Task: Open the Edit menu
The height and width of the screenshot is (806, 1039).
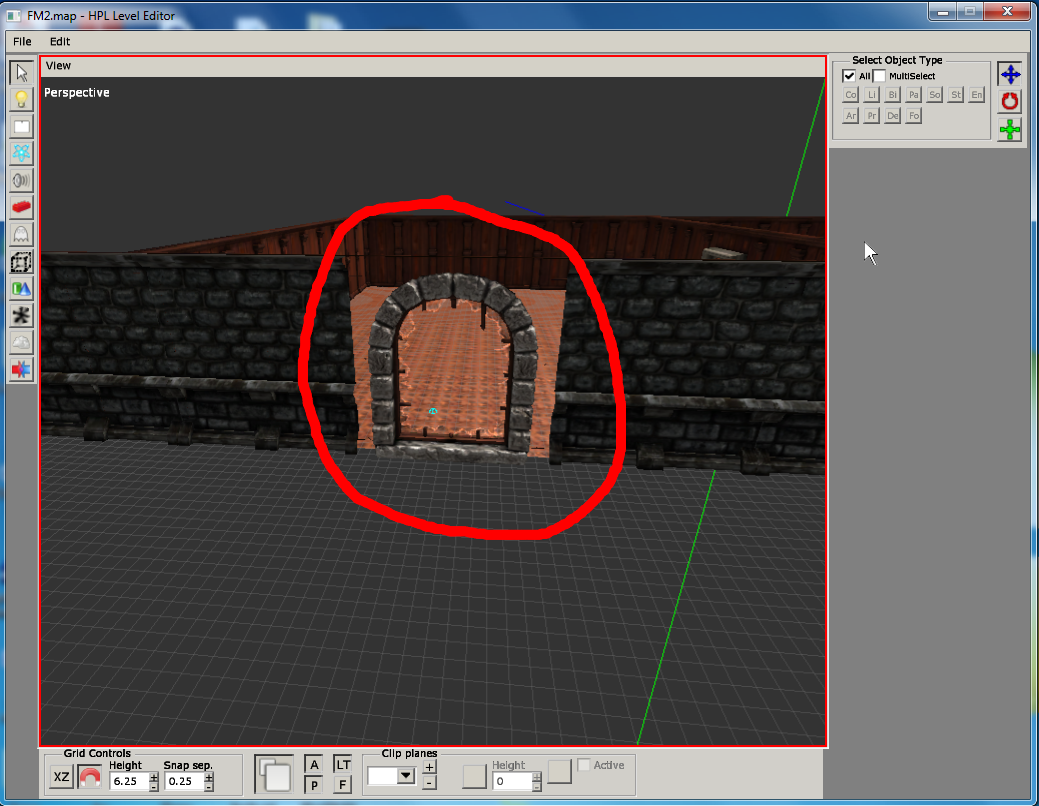Action: click(x=60, y=42)
